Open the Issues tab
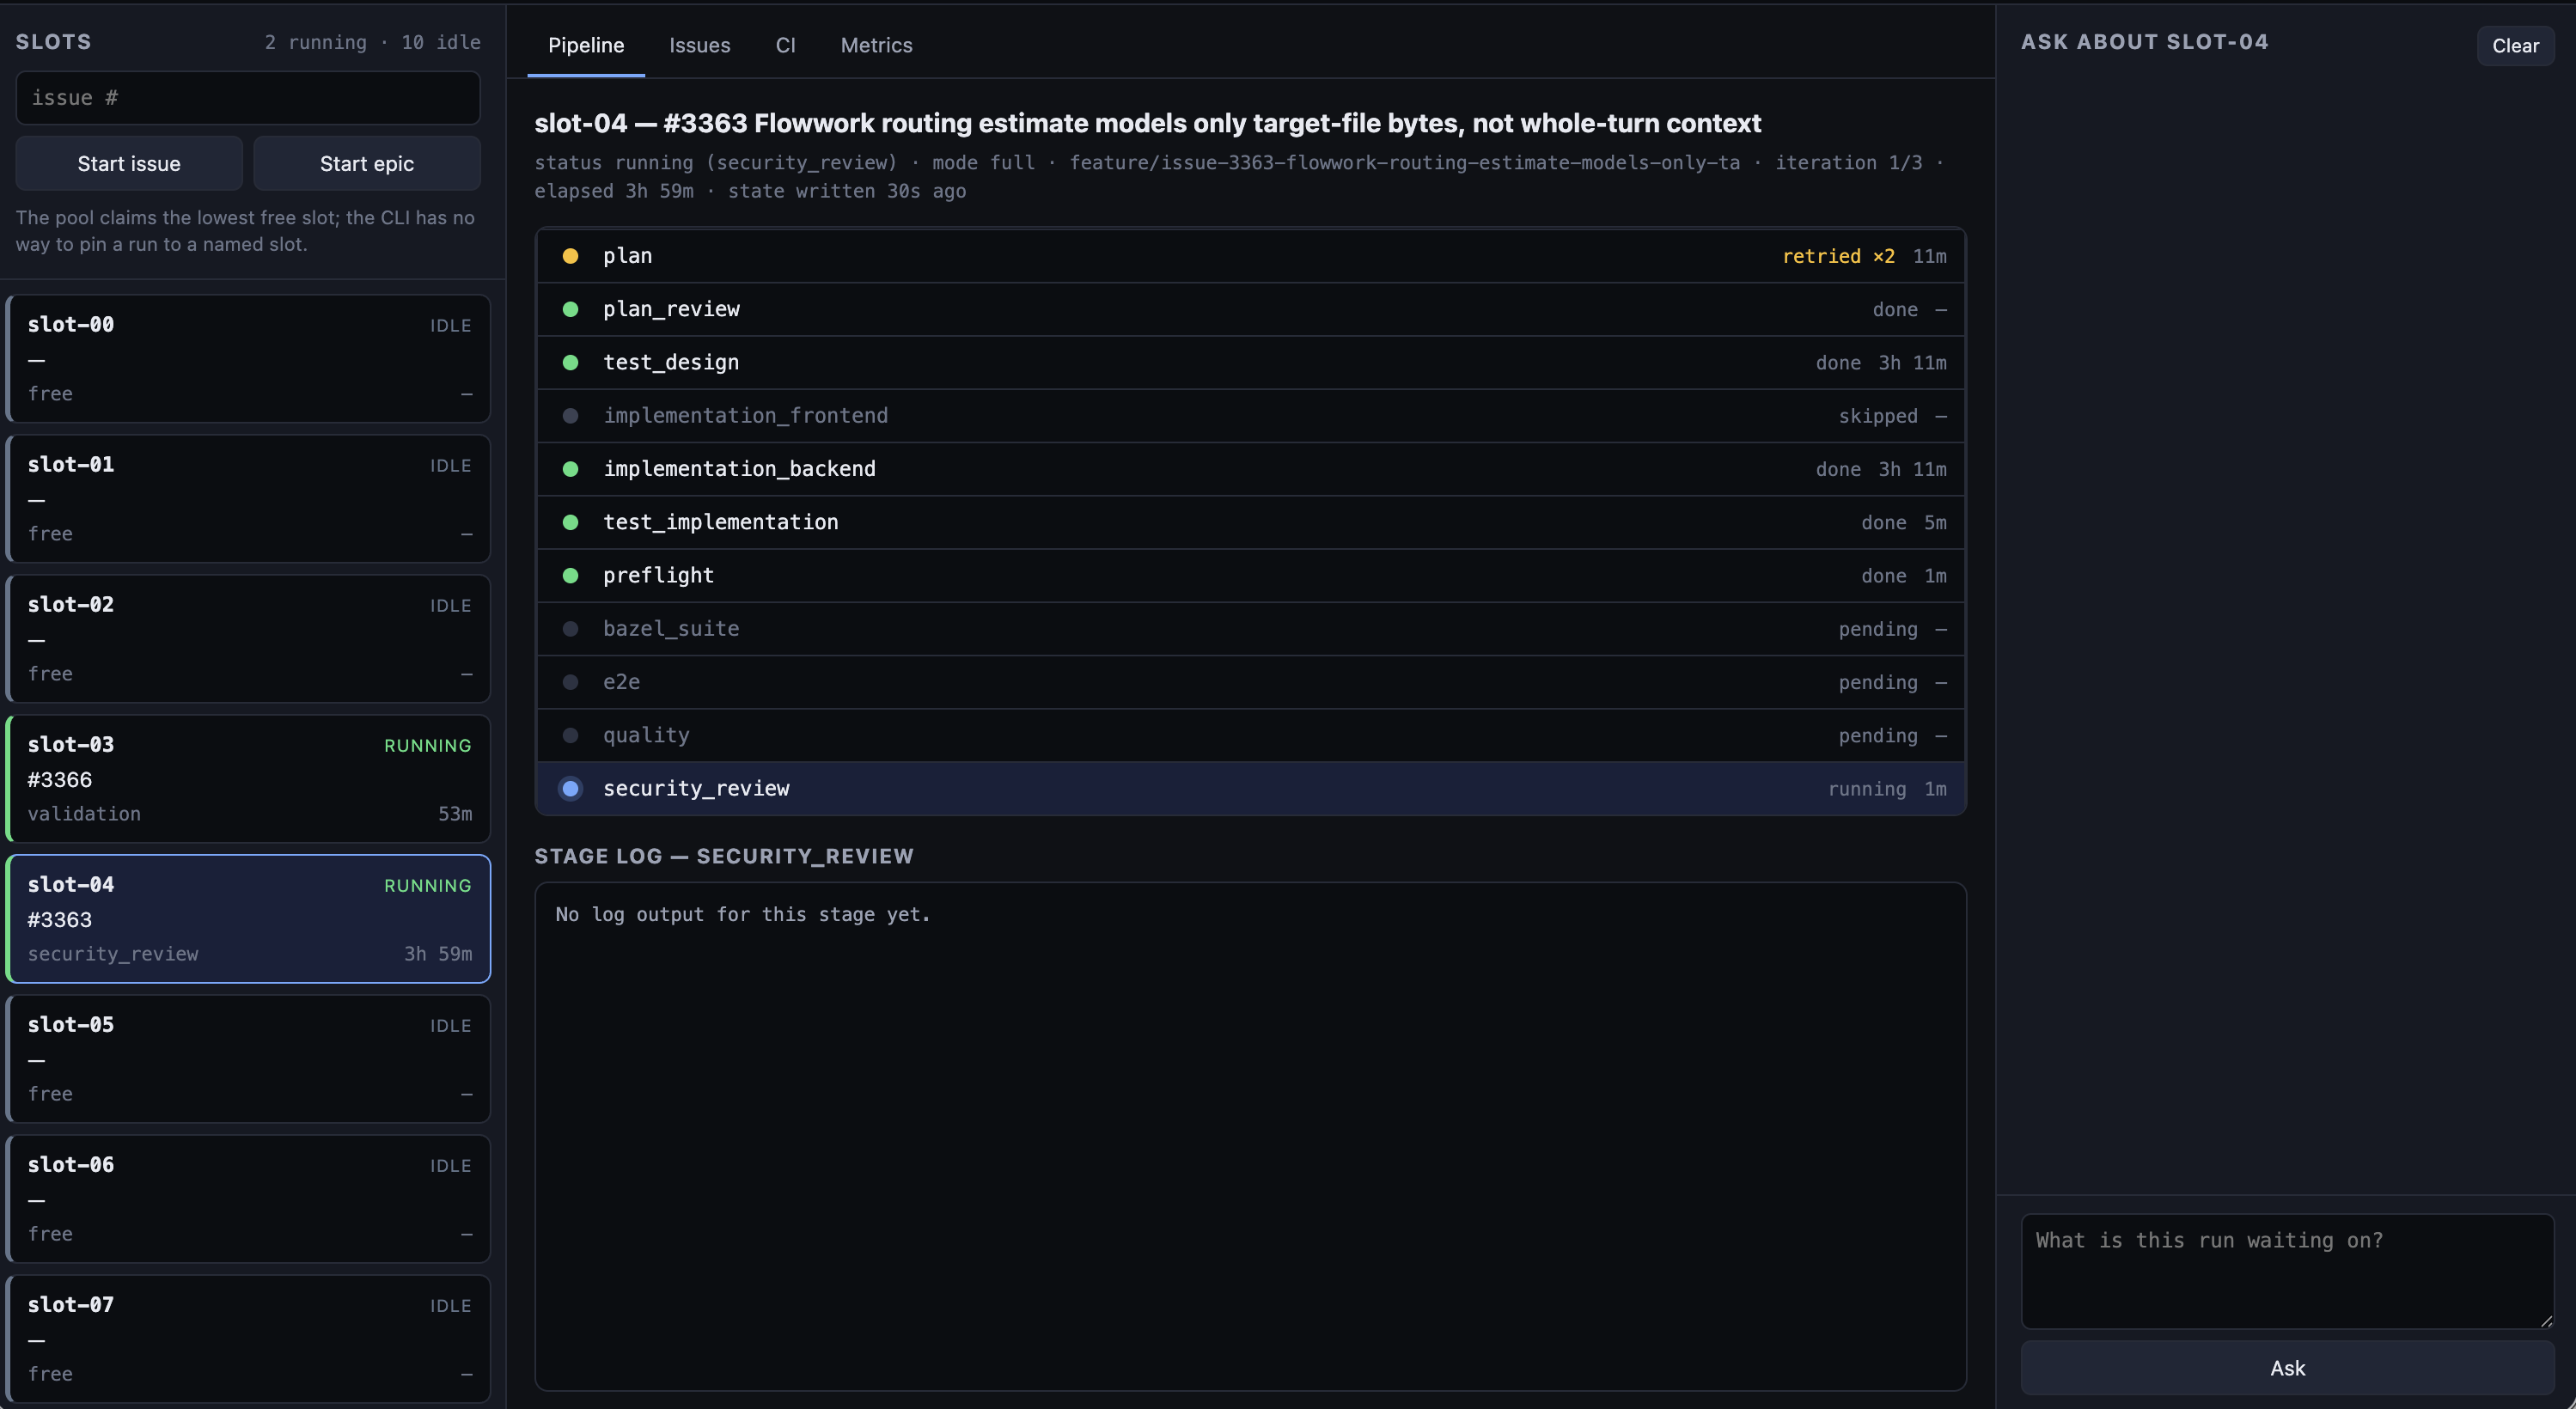 point(699,45)
